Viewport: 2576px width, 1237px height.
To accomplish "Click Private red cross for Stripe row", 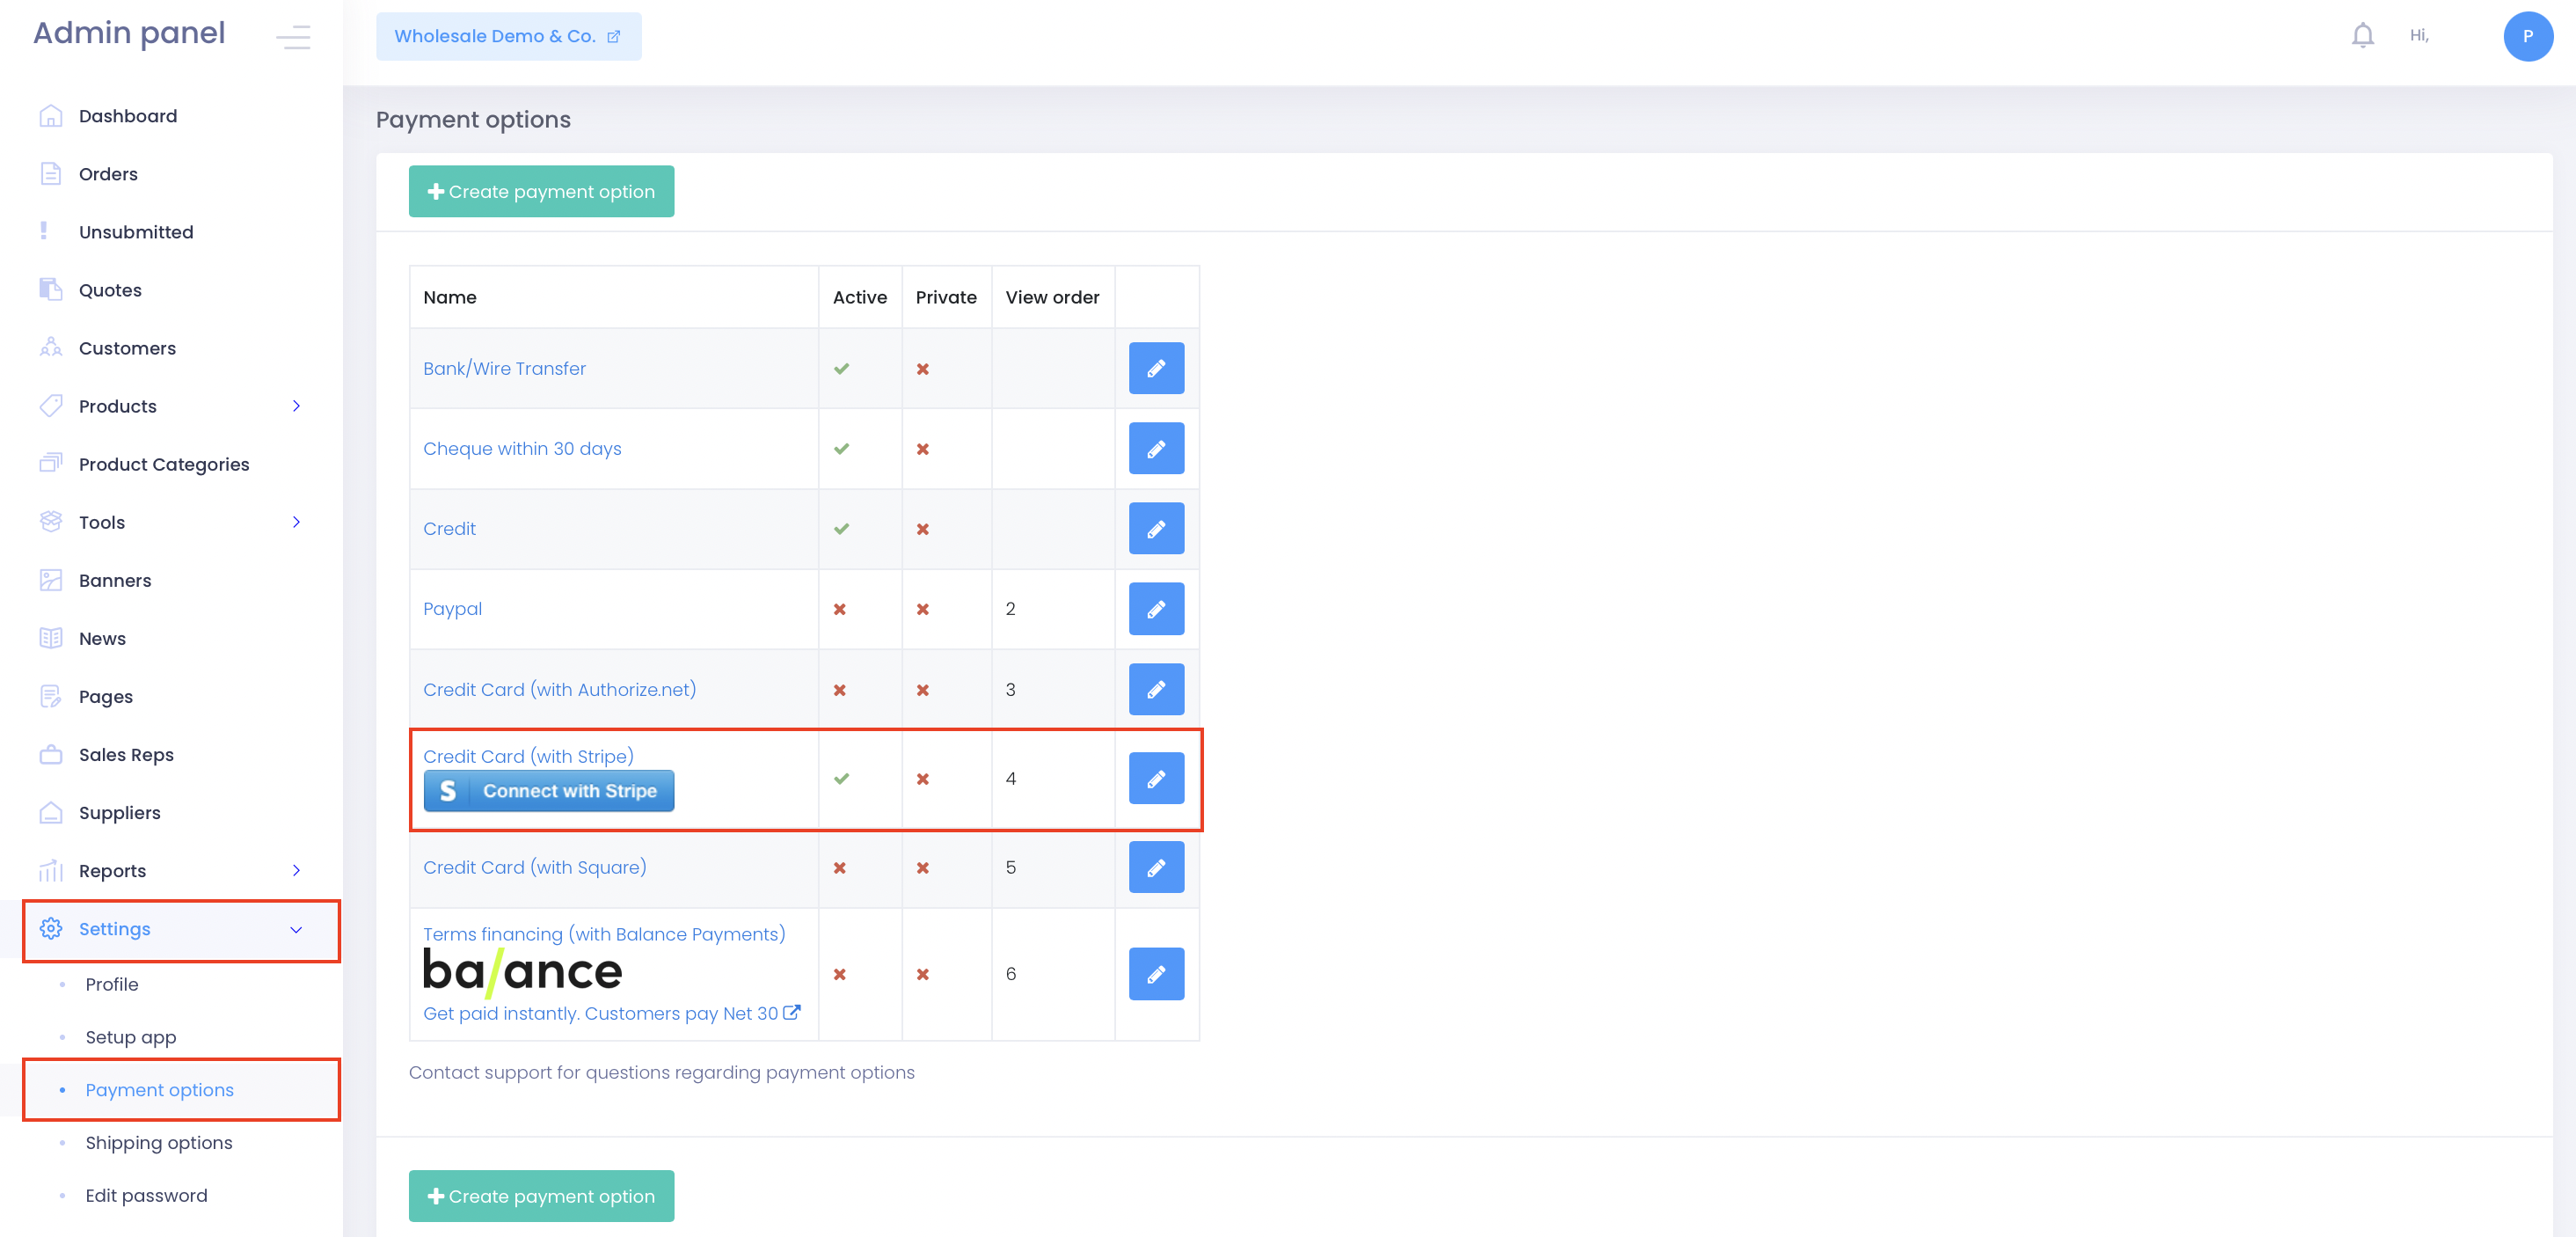I will click(x=923, y=779).
